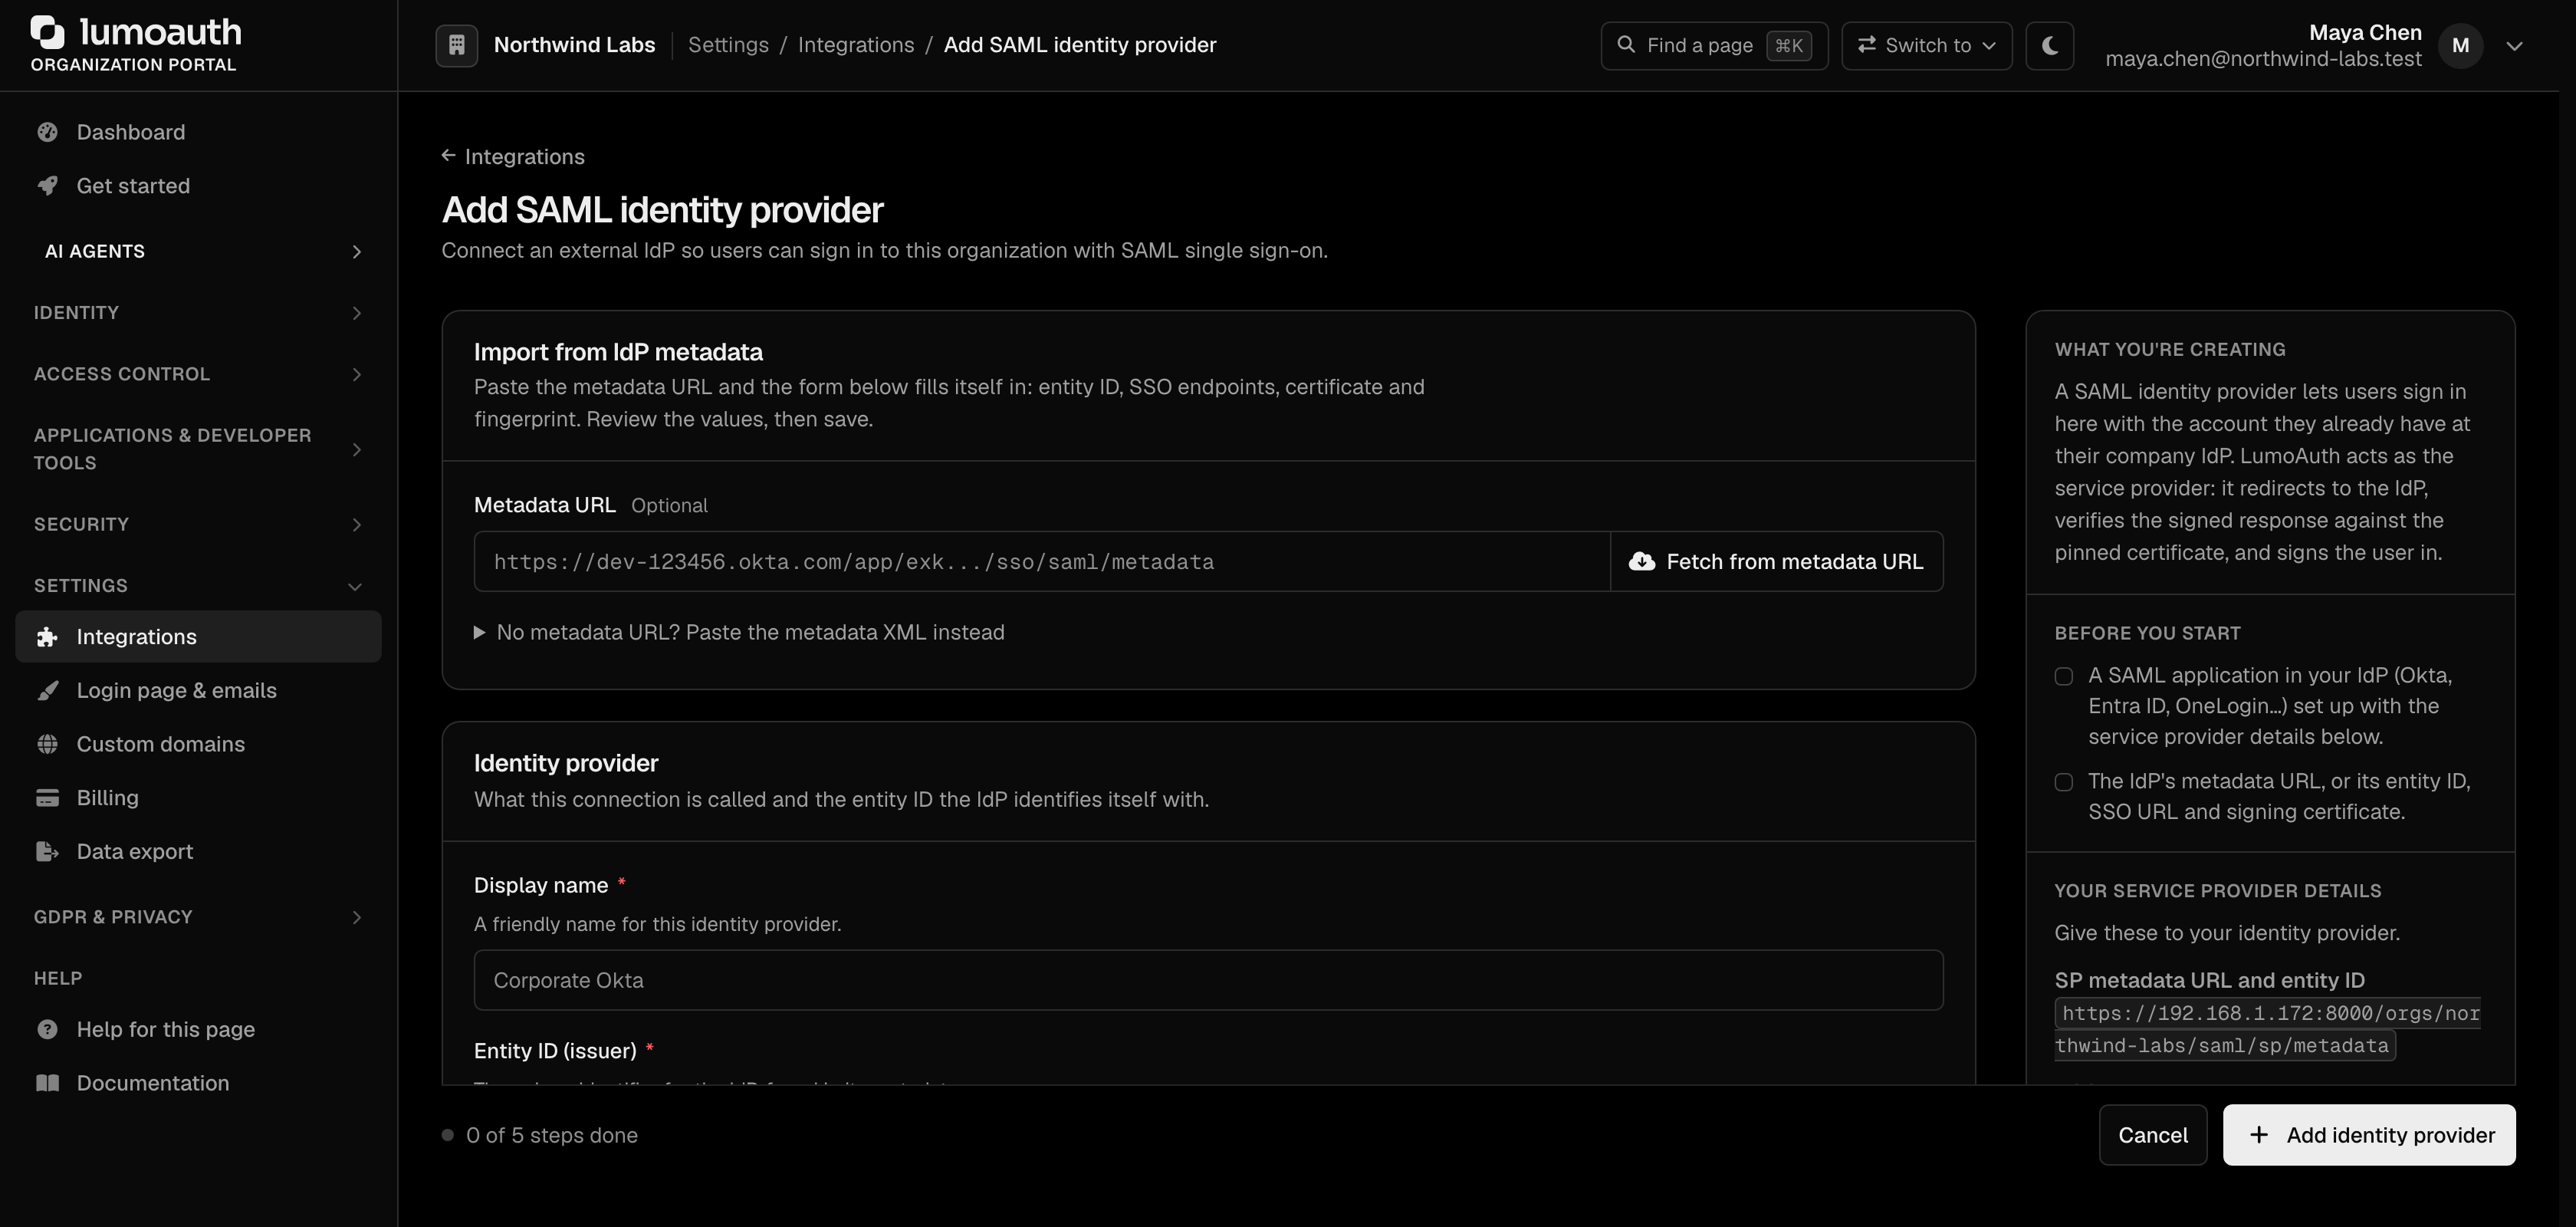Click the Custom domains globe icon
Viewport: 2576px width, 1227px height.
(x=47, y=744)
